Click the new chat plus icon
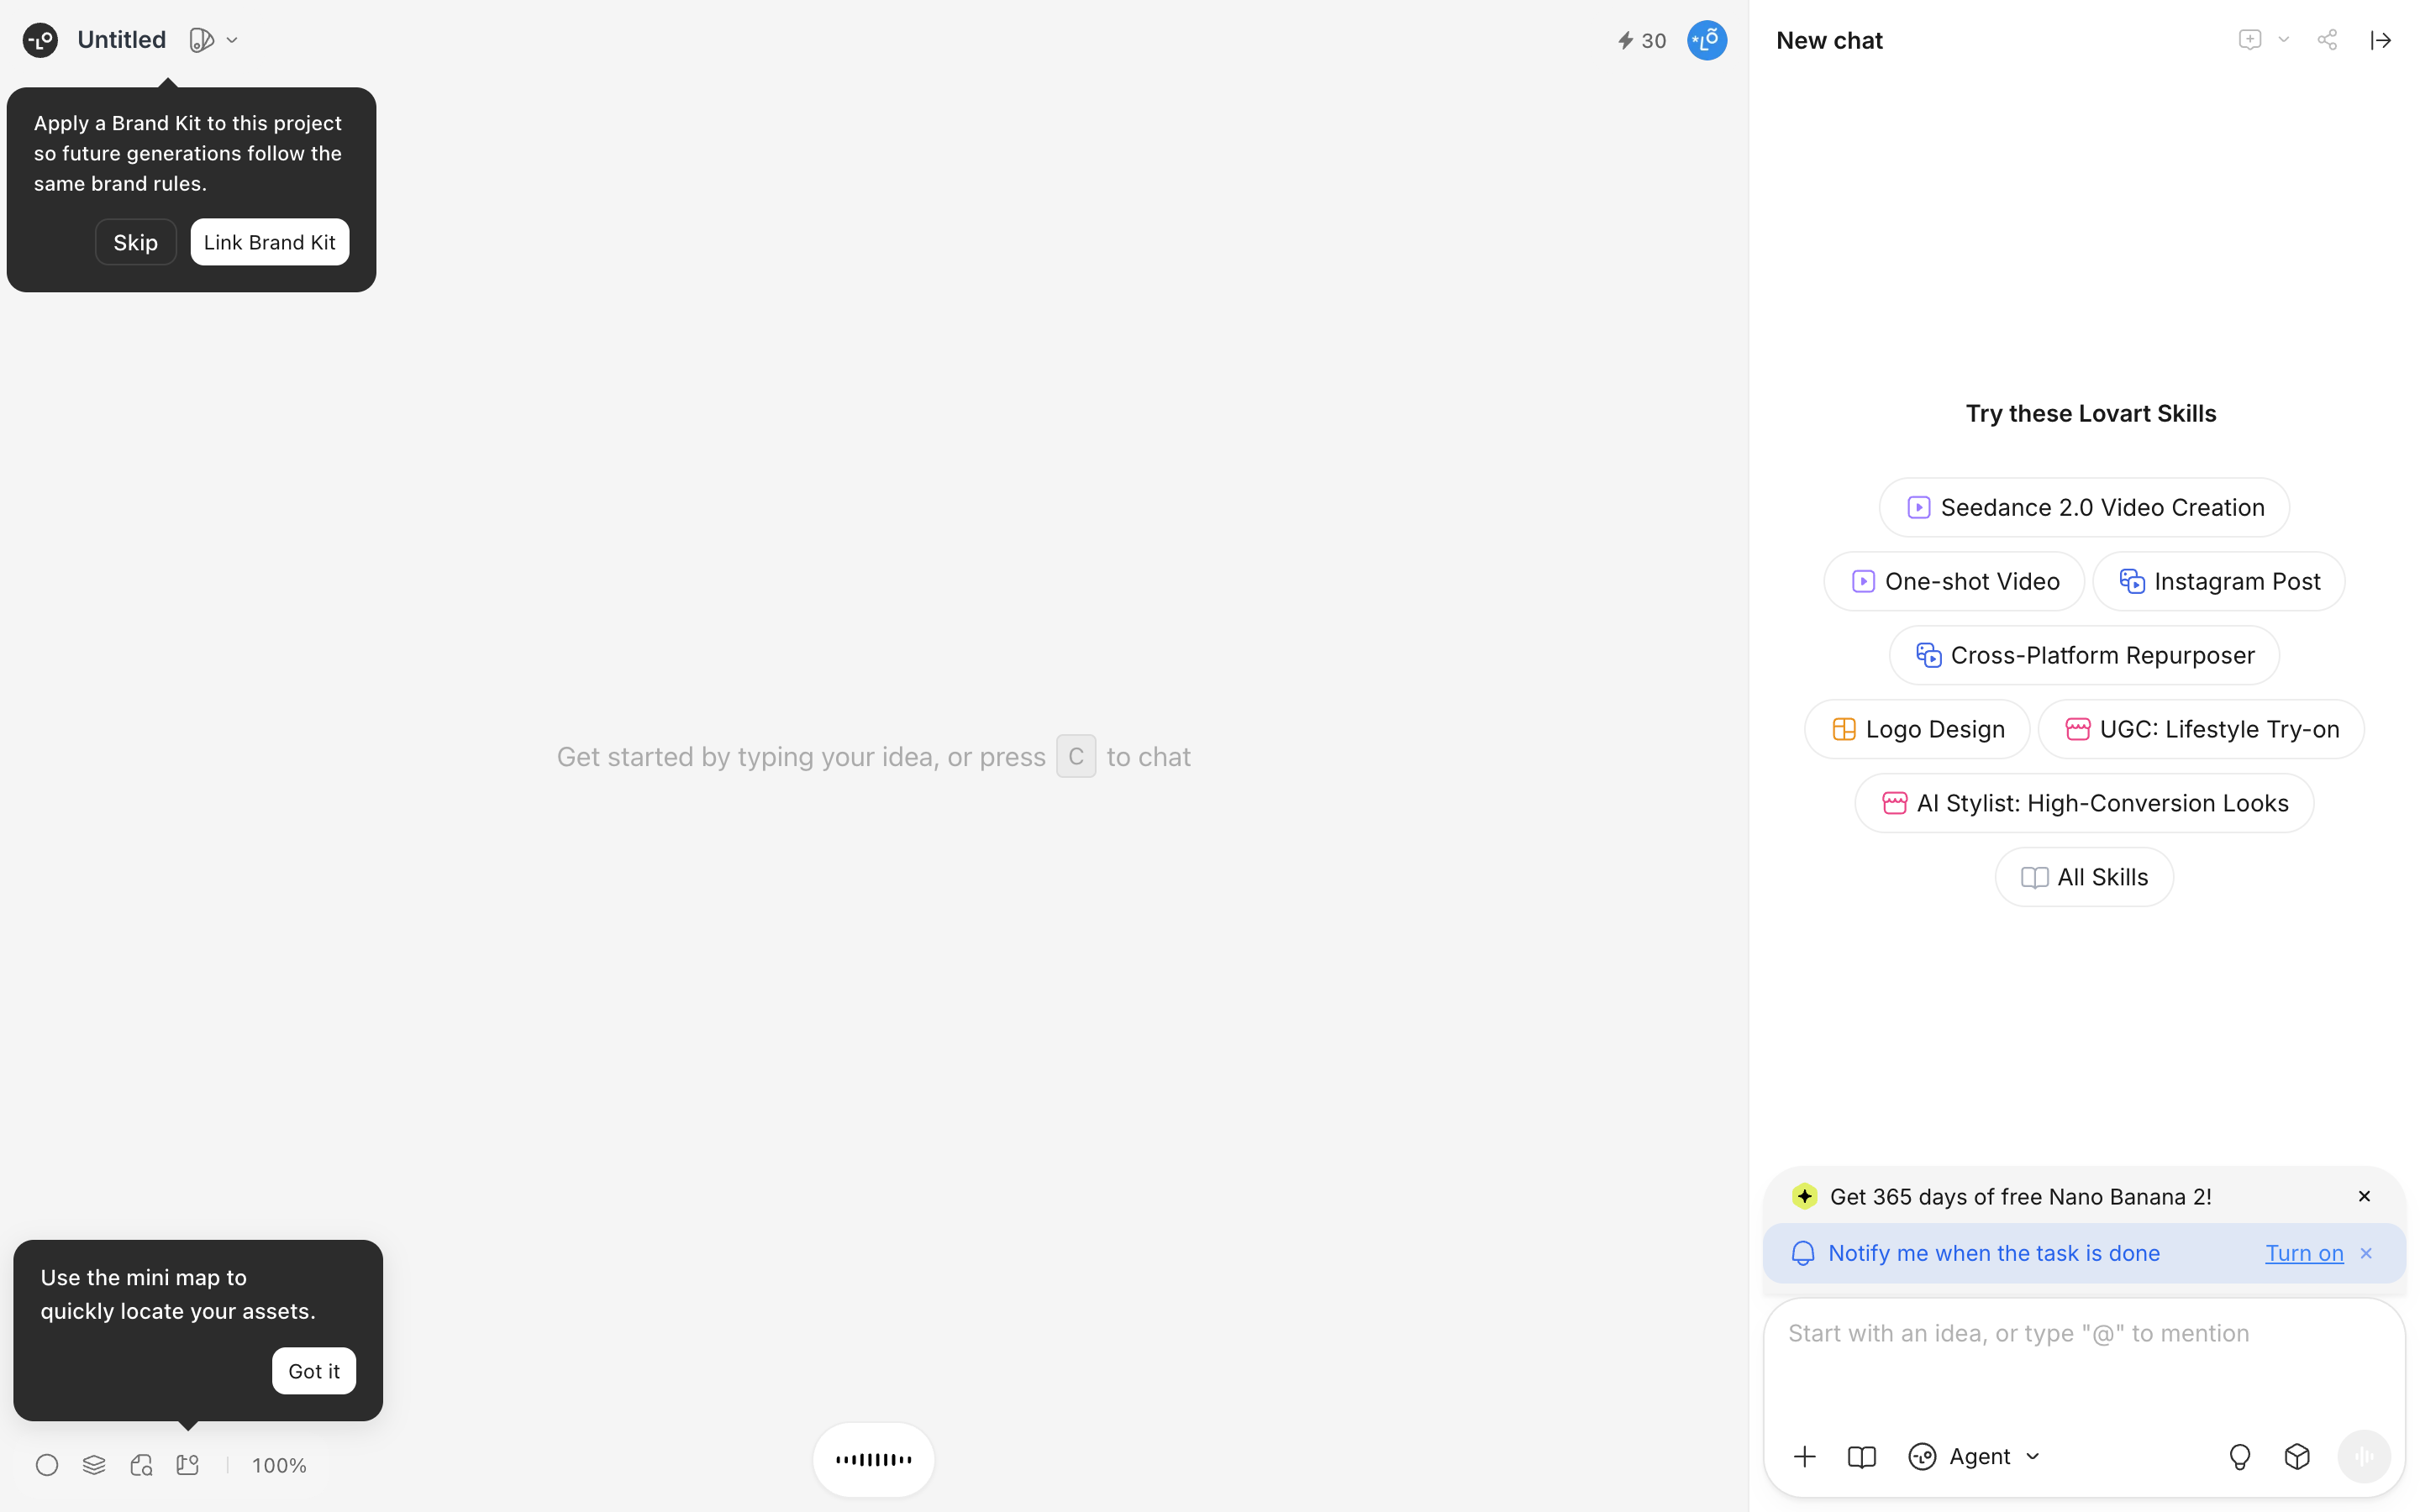The width and height of the screenshot is (2420, 1512). (x=2249, y=40)
